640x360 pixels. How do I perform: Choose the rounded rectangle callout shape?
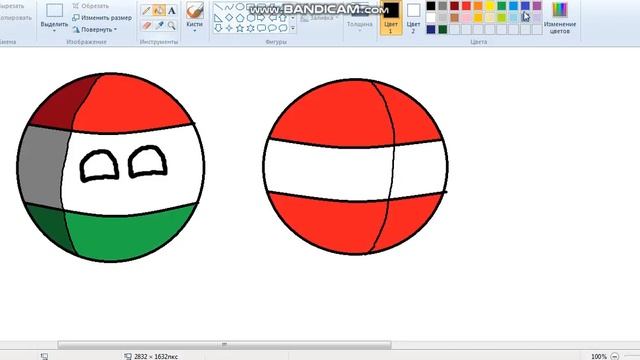pyautogui.click(x=261, y=28)
